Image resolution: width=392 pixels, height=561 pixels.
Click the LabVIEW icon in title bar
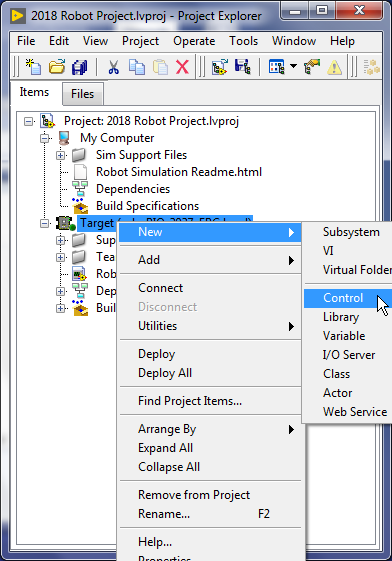(18, 16)
